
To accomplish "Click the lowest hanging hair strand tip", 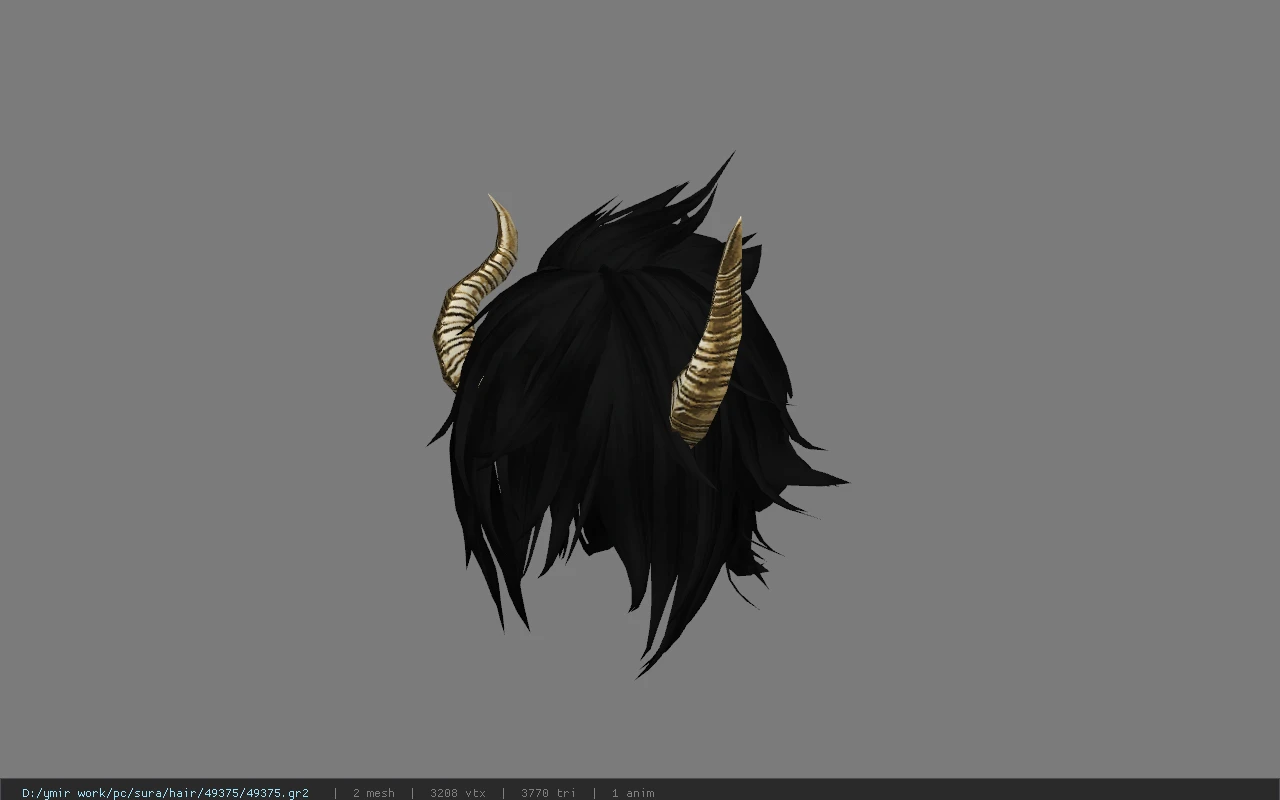I will pyautogui.click(x=641, y=674).
